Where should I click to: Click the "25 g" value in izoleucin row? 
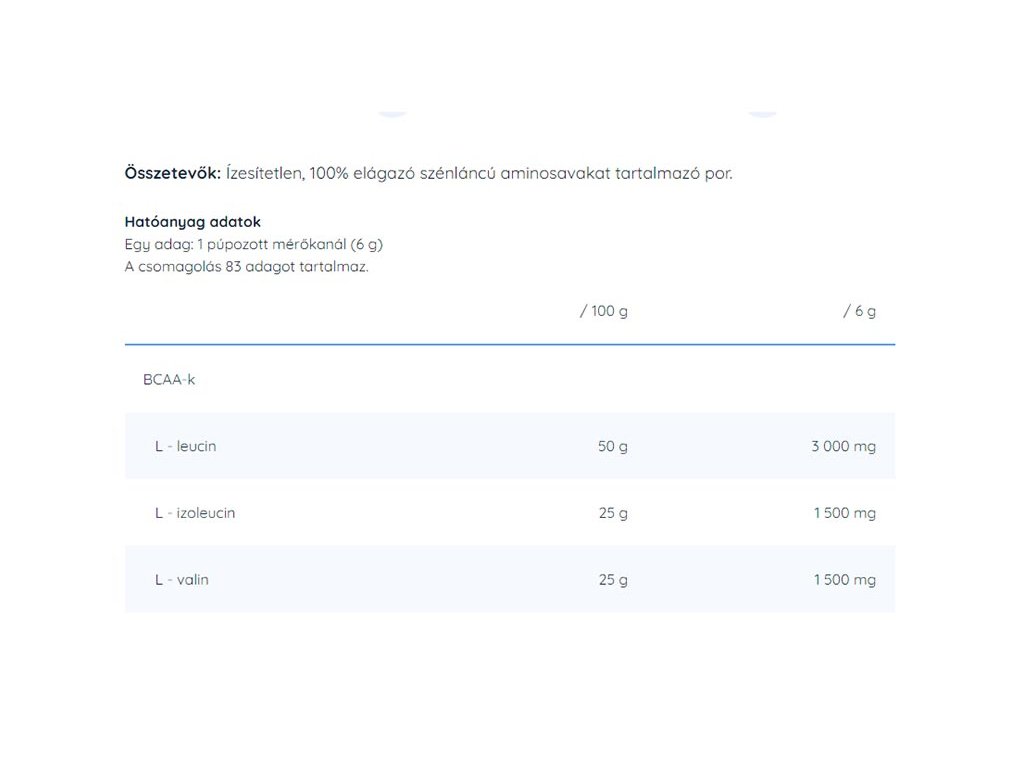[x=613, y=513]
